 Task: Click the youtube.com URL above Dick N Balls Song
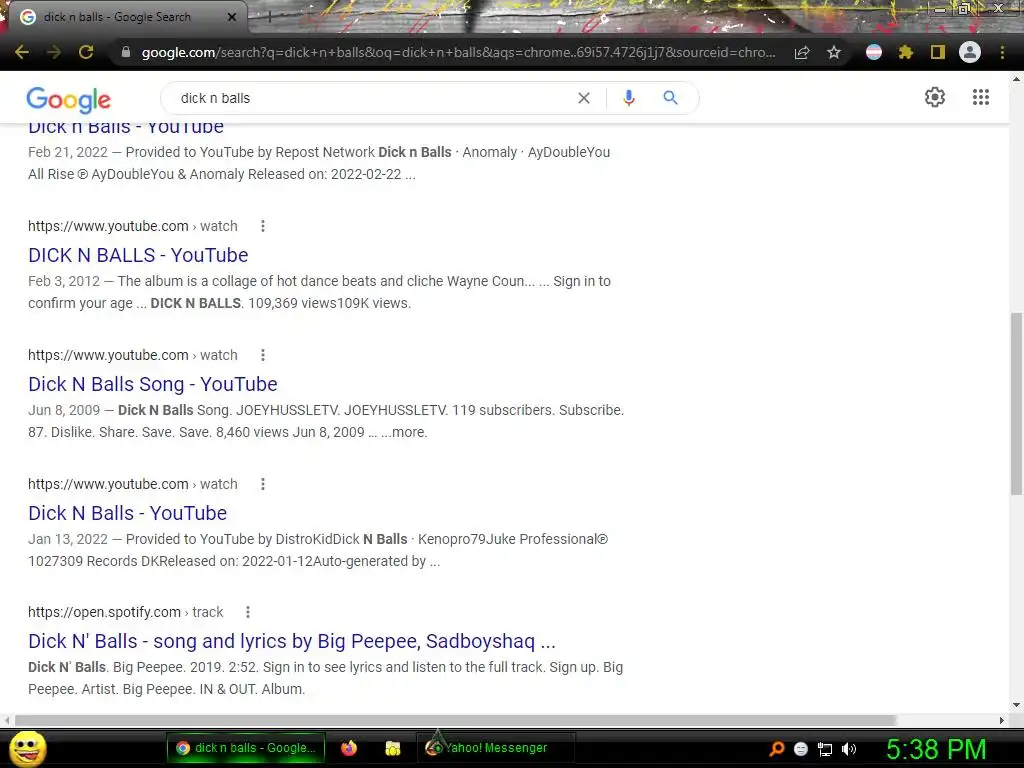click(133, 355)
